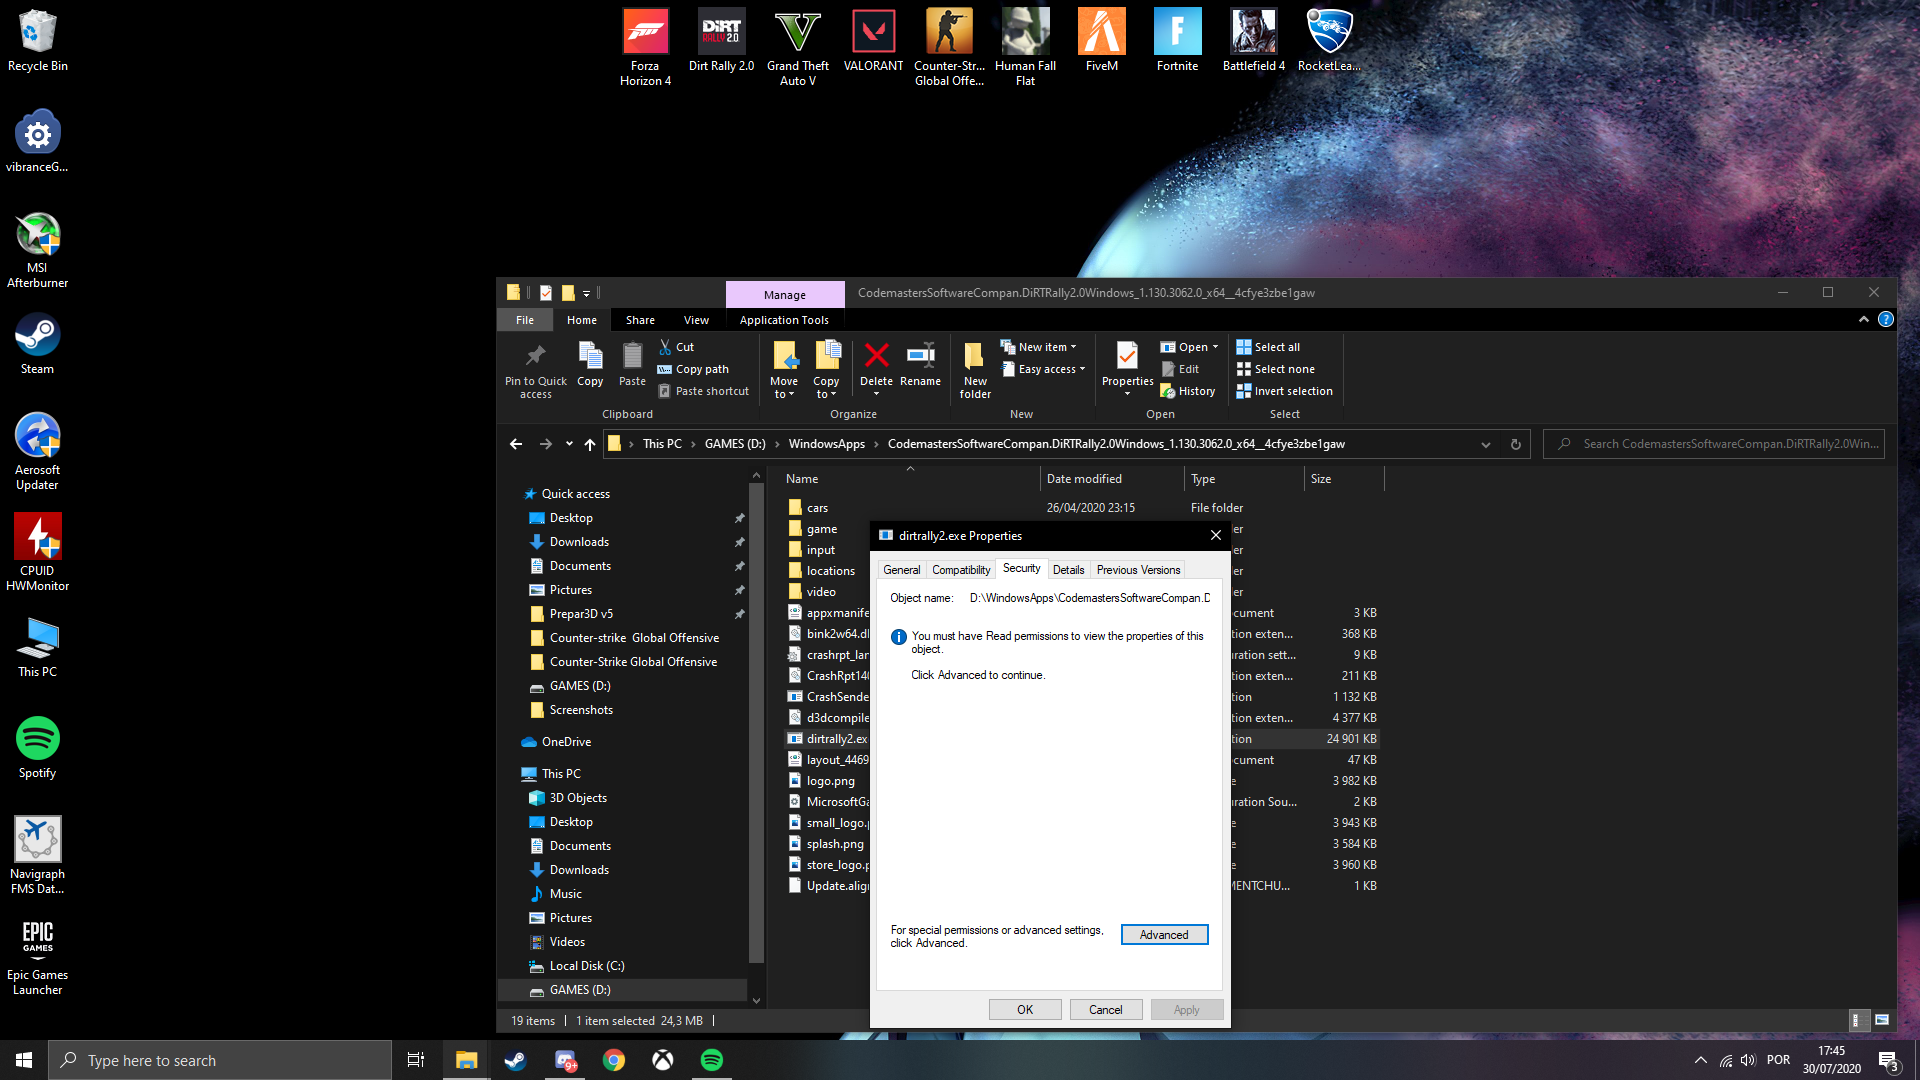
Task: Click the Explorer search box
Action: pyautogui.click(x=1714, y=444)
